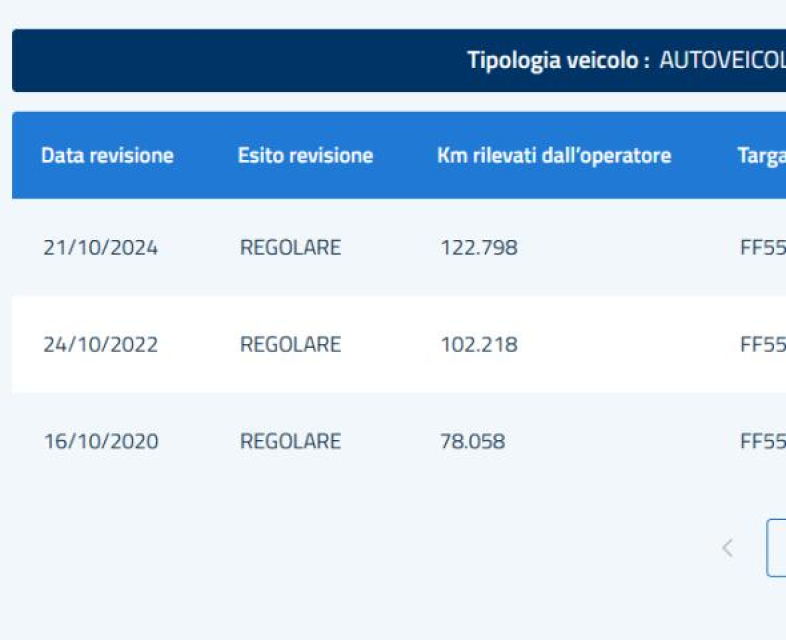Select the current page number box
Image resolution: width=786 pixels, height=640 pixels.
tap(776, 548)
